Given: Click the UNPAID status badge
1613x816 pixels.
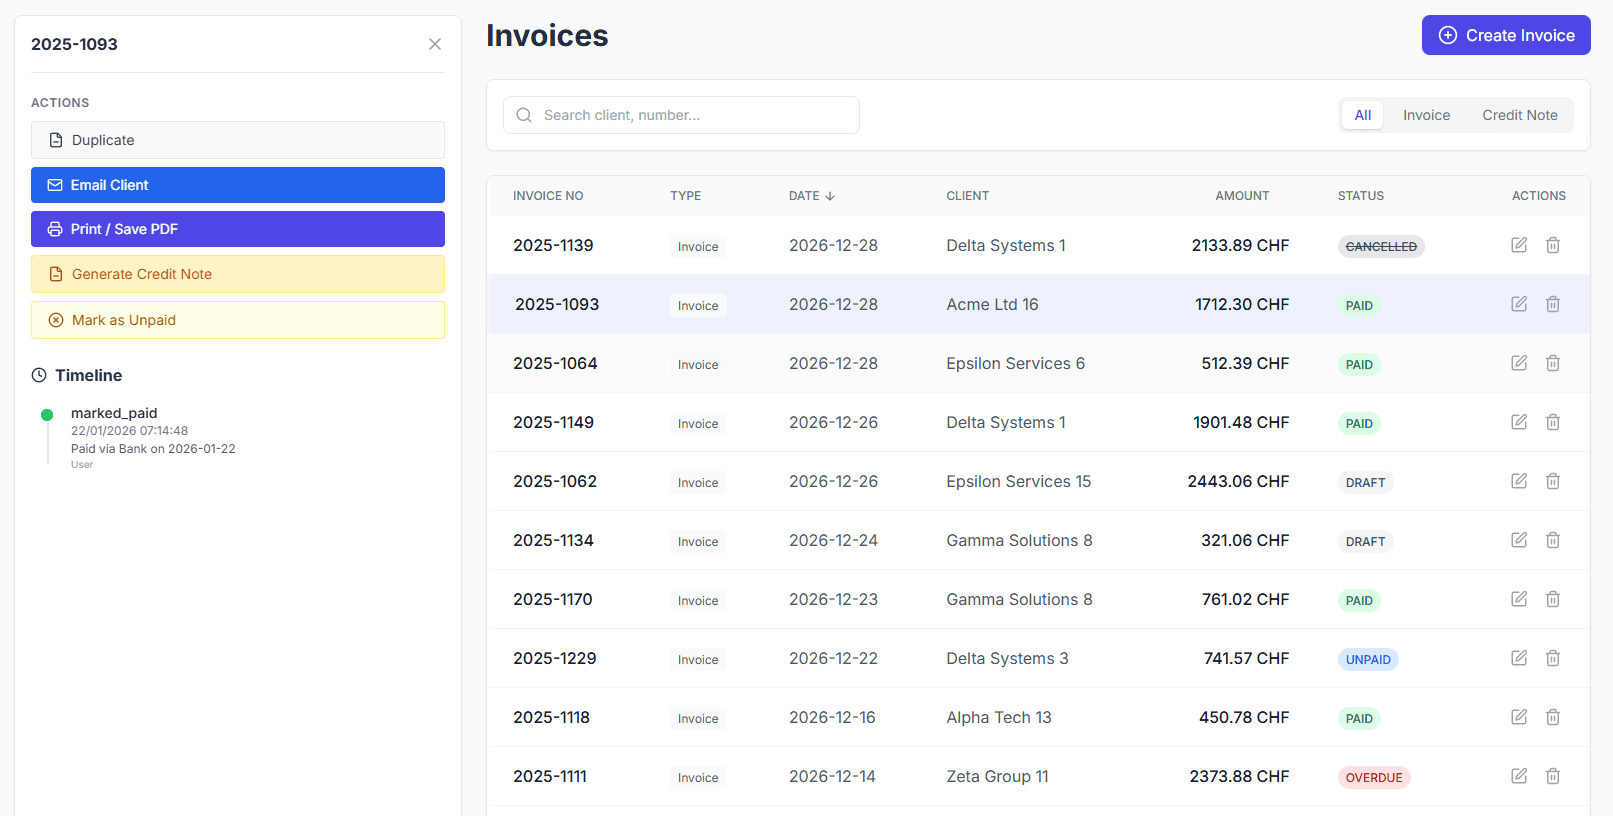Looking at the screenshot, I should pyautogui.click(x=1368, y=659).
